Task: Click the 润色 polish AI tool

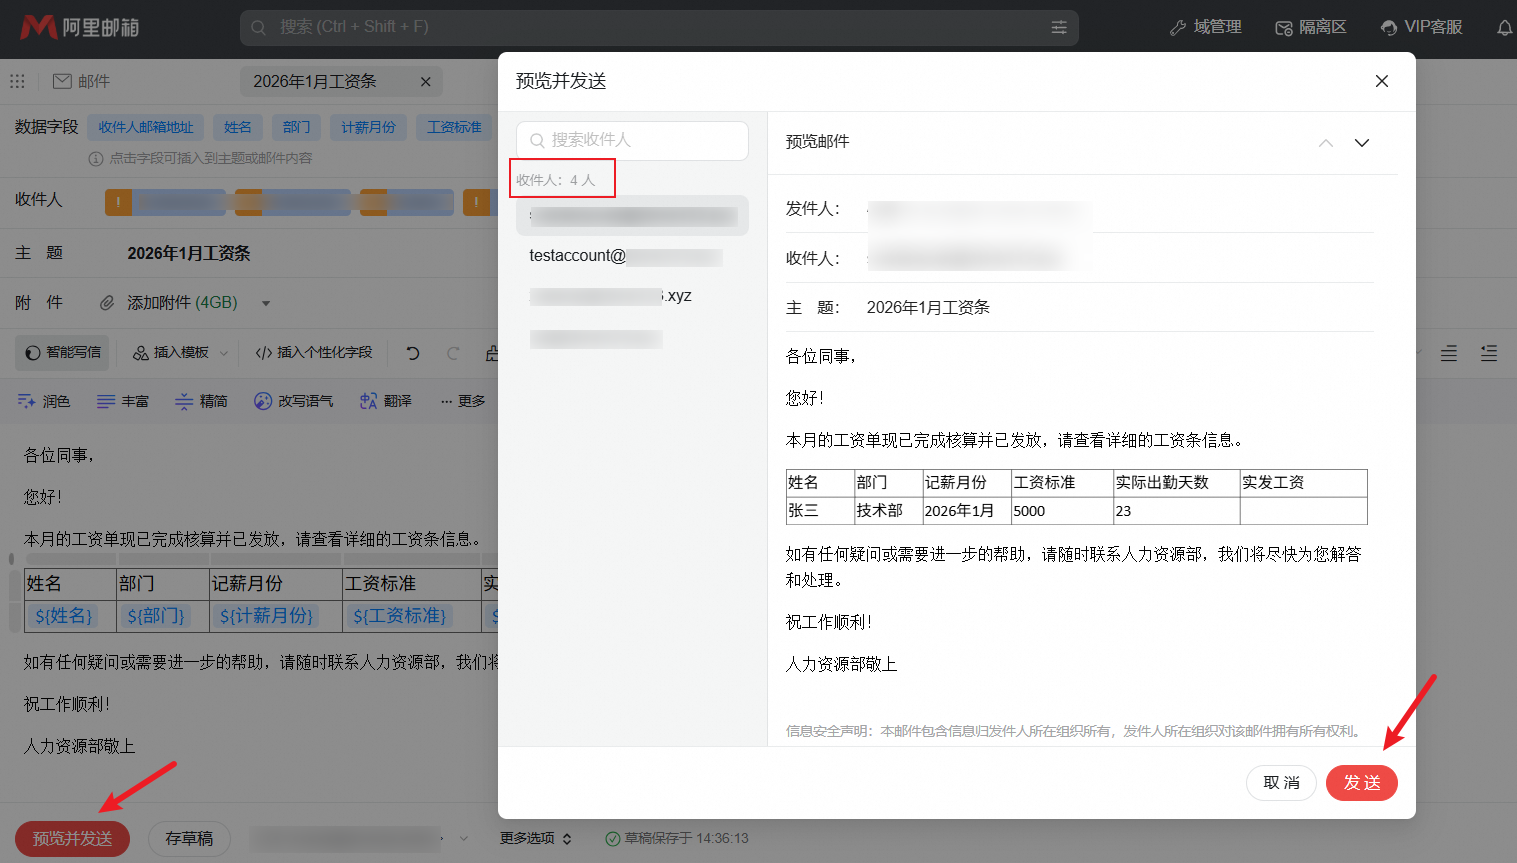Action: 44,401
